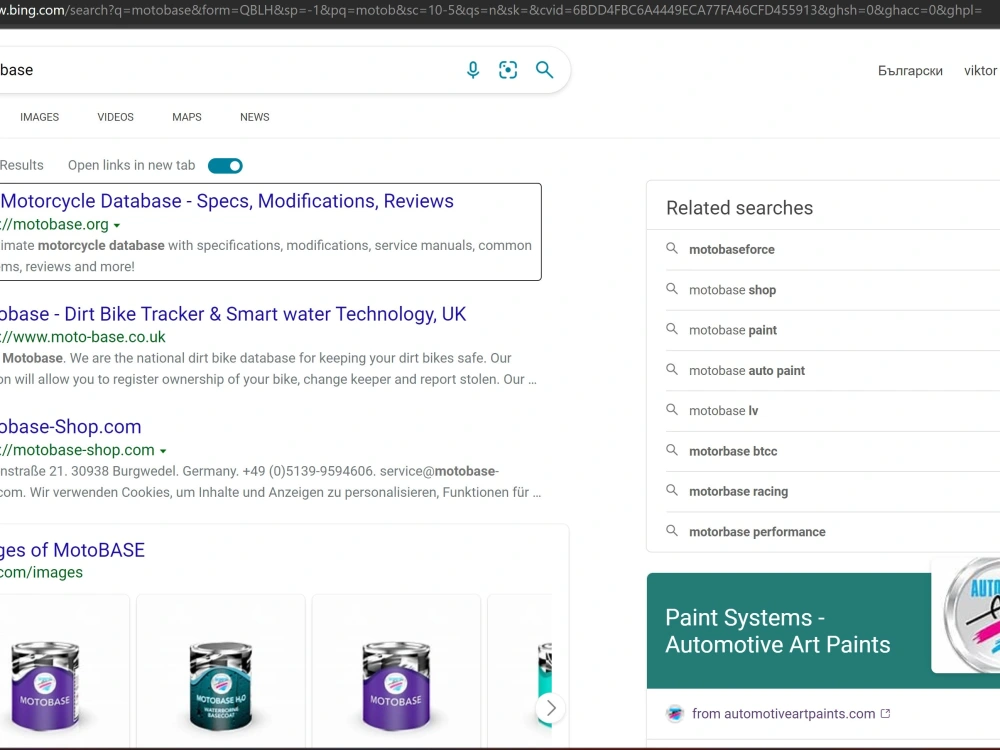1000x750 pixels.
Task: Click the Automotive Art Paints favicon
Action: pyautogui.click(x=675, y=714)
